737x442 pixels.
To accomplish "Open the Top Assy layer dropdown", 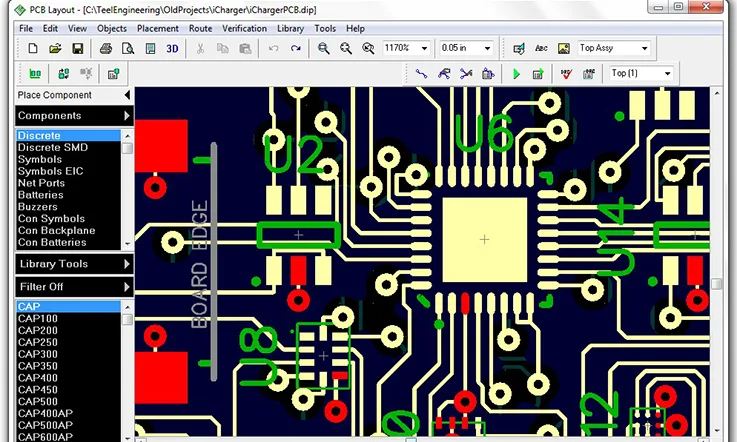I will [x=644, y=48].
